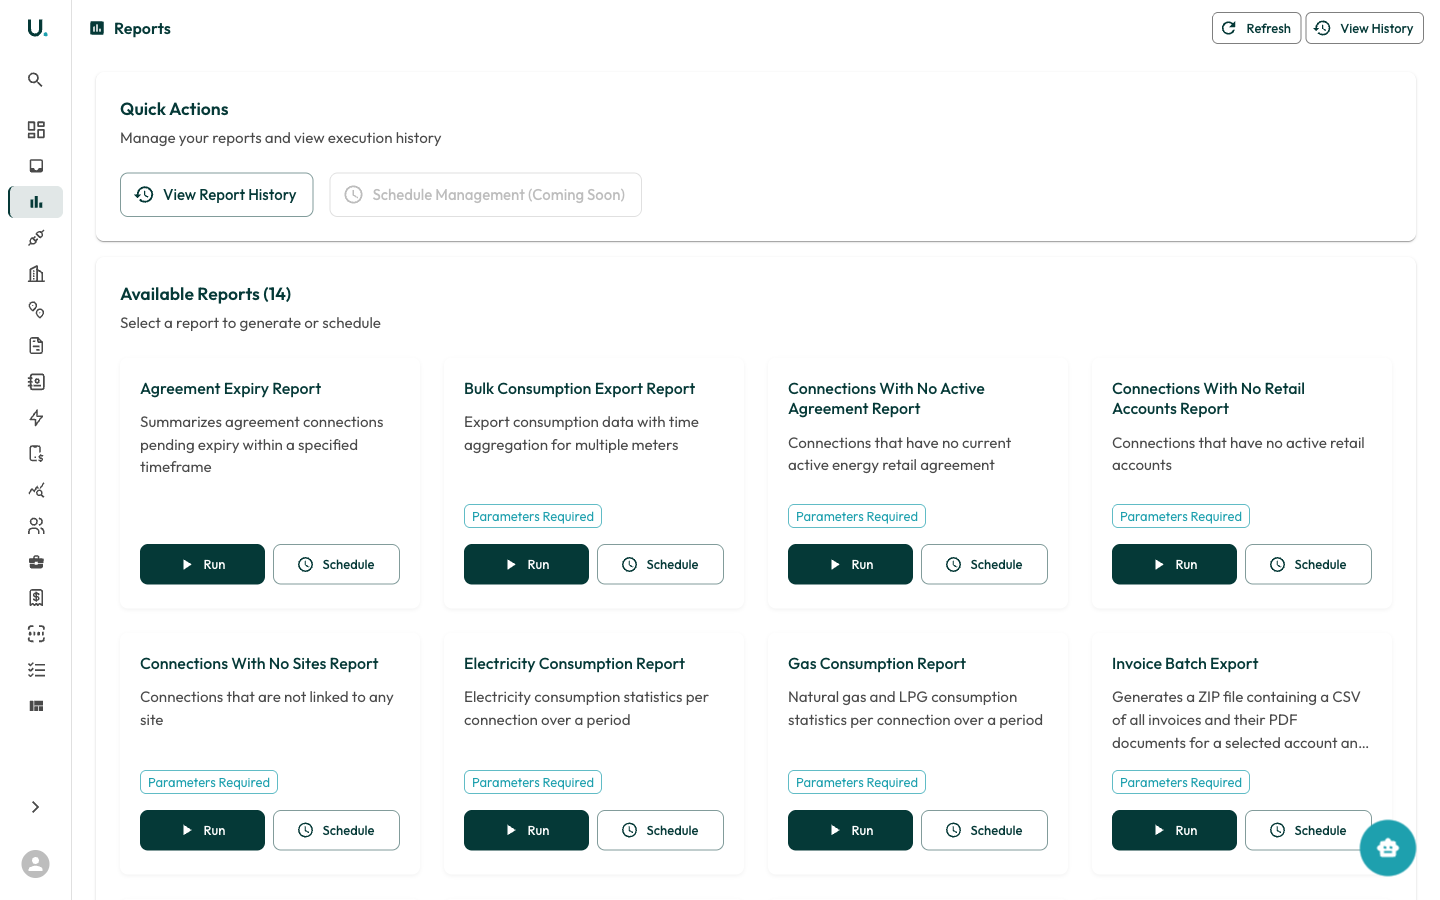1440x900 pixels.
Task: Run Connections With No Sites Report
Action: pyautogui.click(x=202, y=830)
